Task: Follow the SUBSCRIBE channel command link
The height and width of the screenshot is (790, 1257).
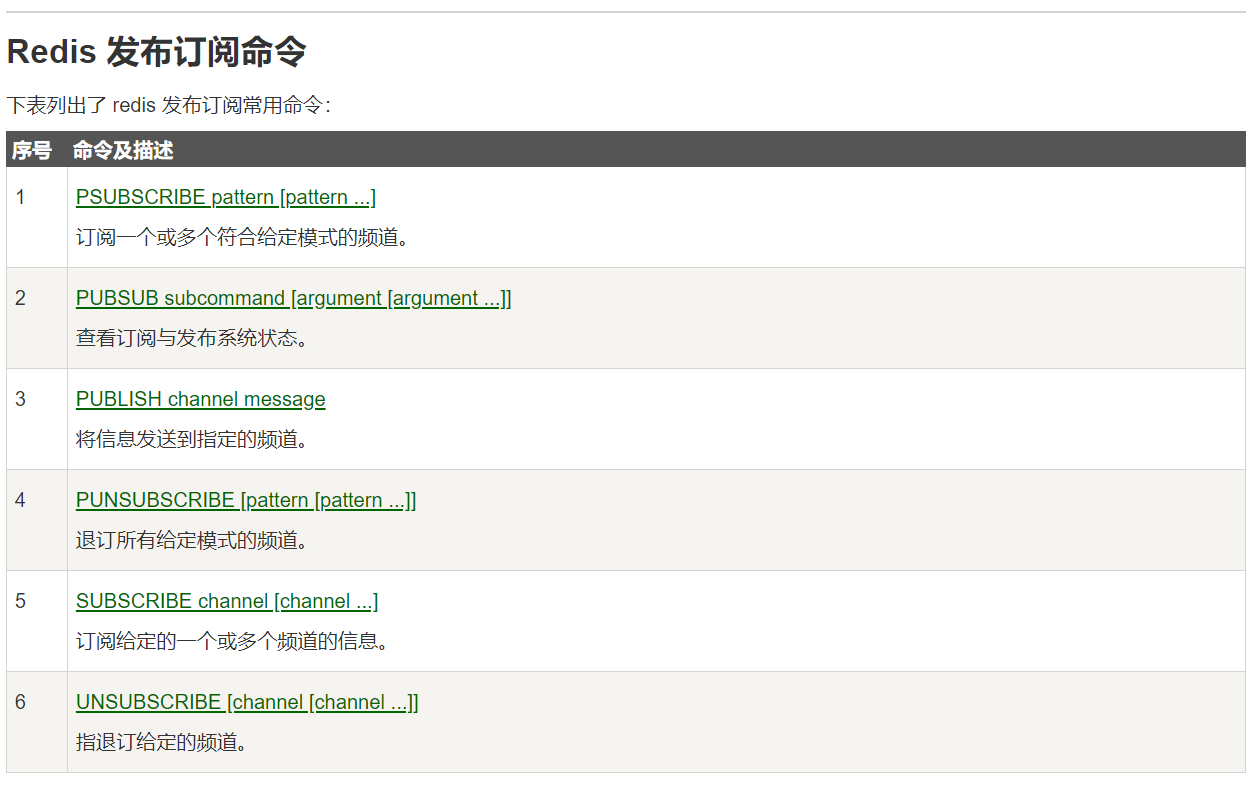Action: [x=226, y=601]
